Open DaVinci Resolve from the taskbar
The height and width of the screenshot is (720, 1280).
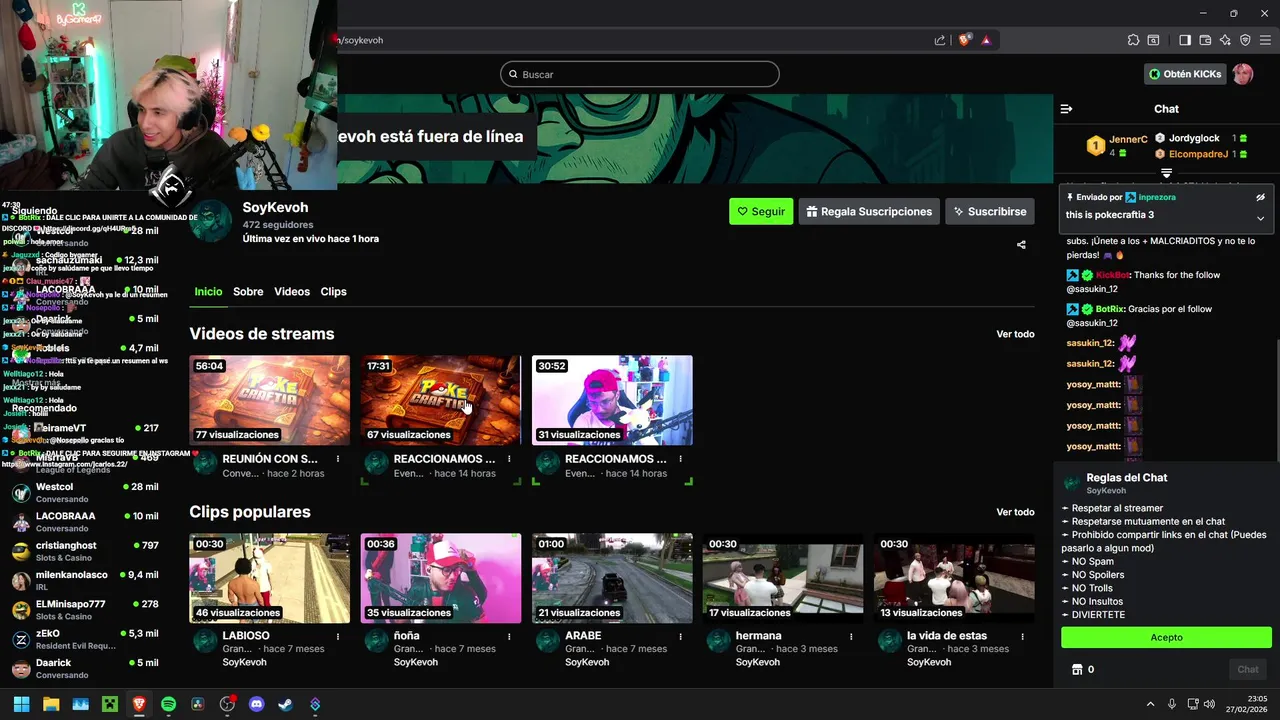tap(198, 704)
